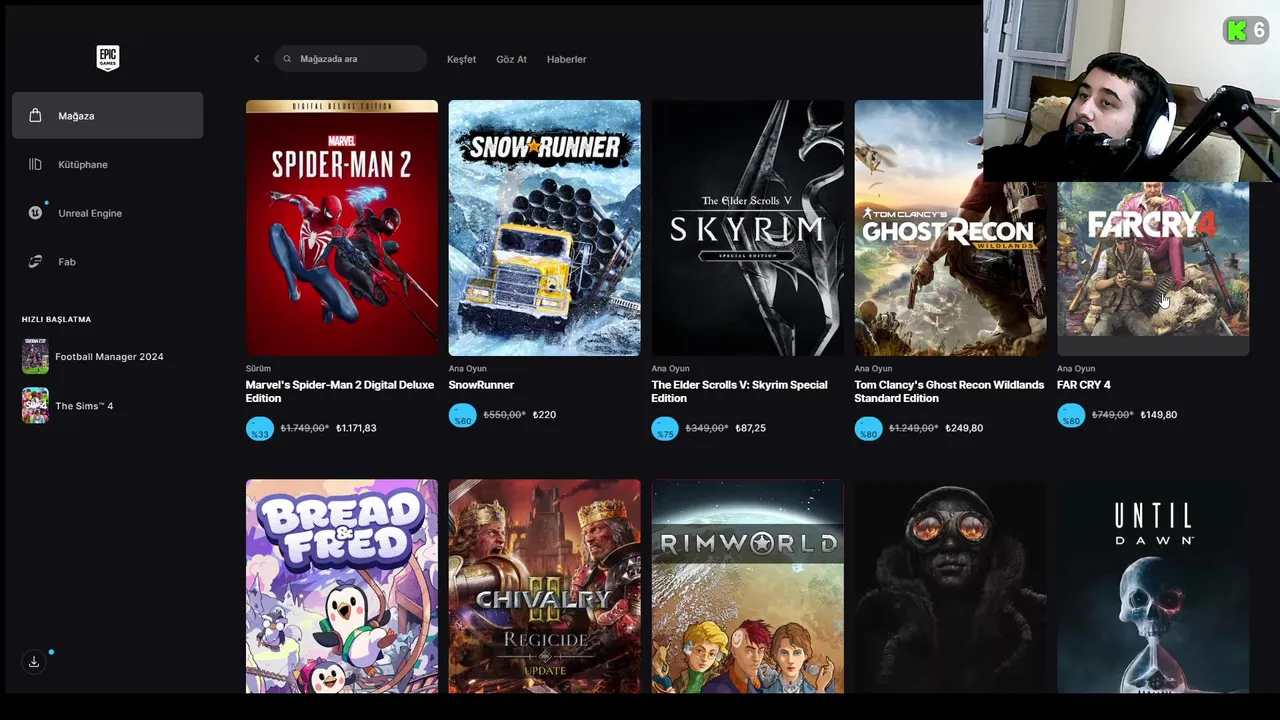Click the Mağaza shopping bag icon
Image resolution: width=1280 pixels, height=720 pixels.
pyautogui.click(x=35, y=115)
